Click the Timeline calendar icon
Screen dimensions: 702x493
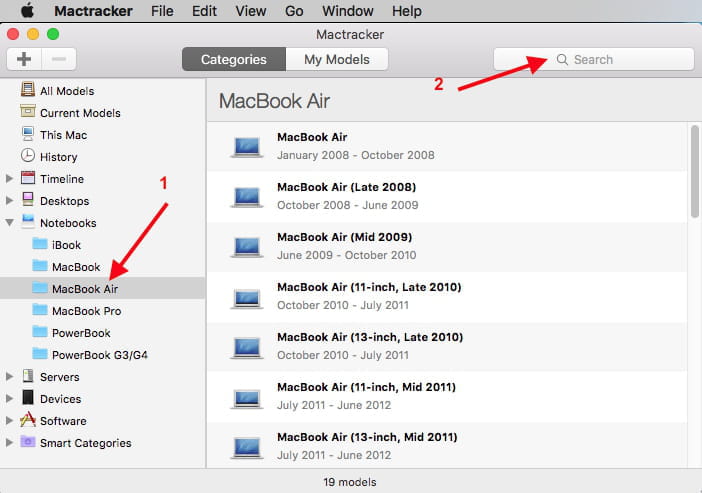click(x=28, y=178)
